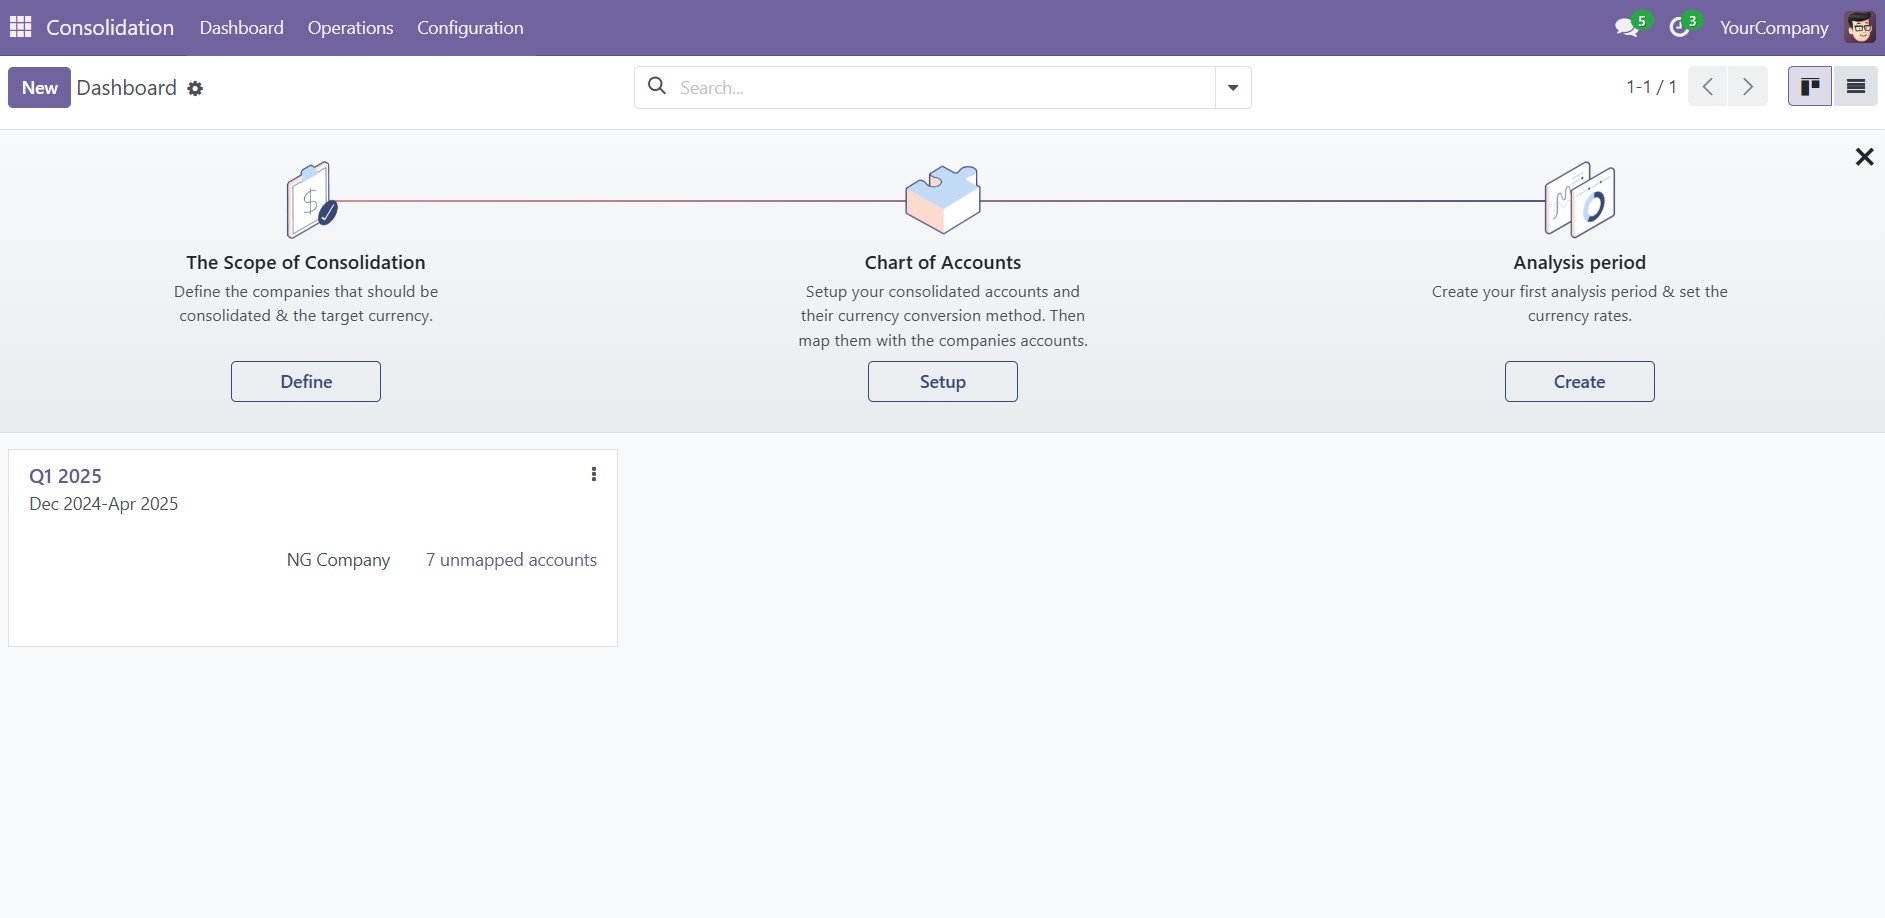The width and height of the screenshot is (1885, 918).
Task: Click the Scope of Consolidation clipboard icon
Action: coord(311,200)
